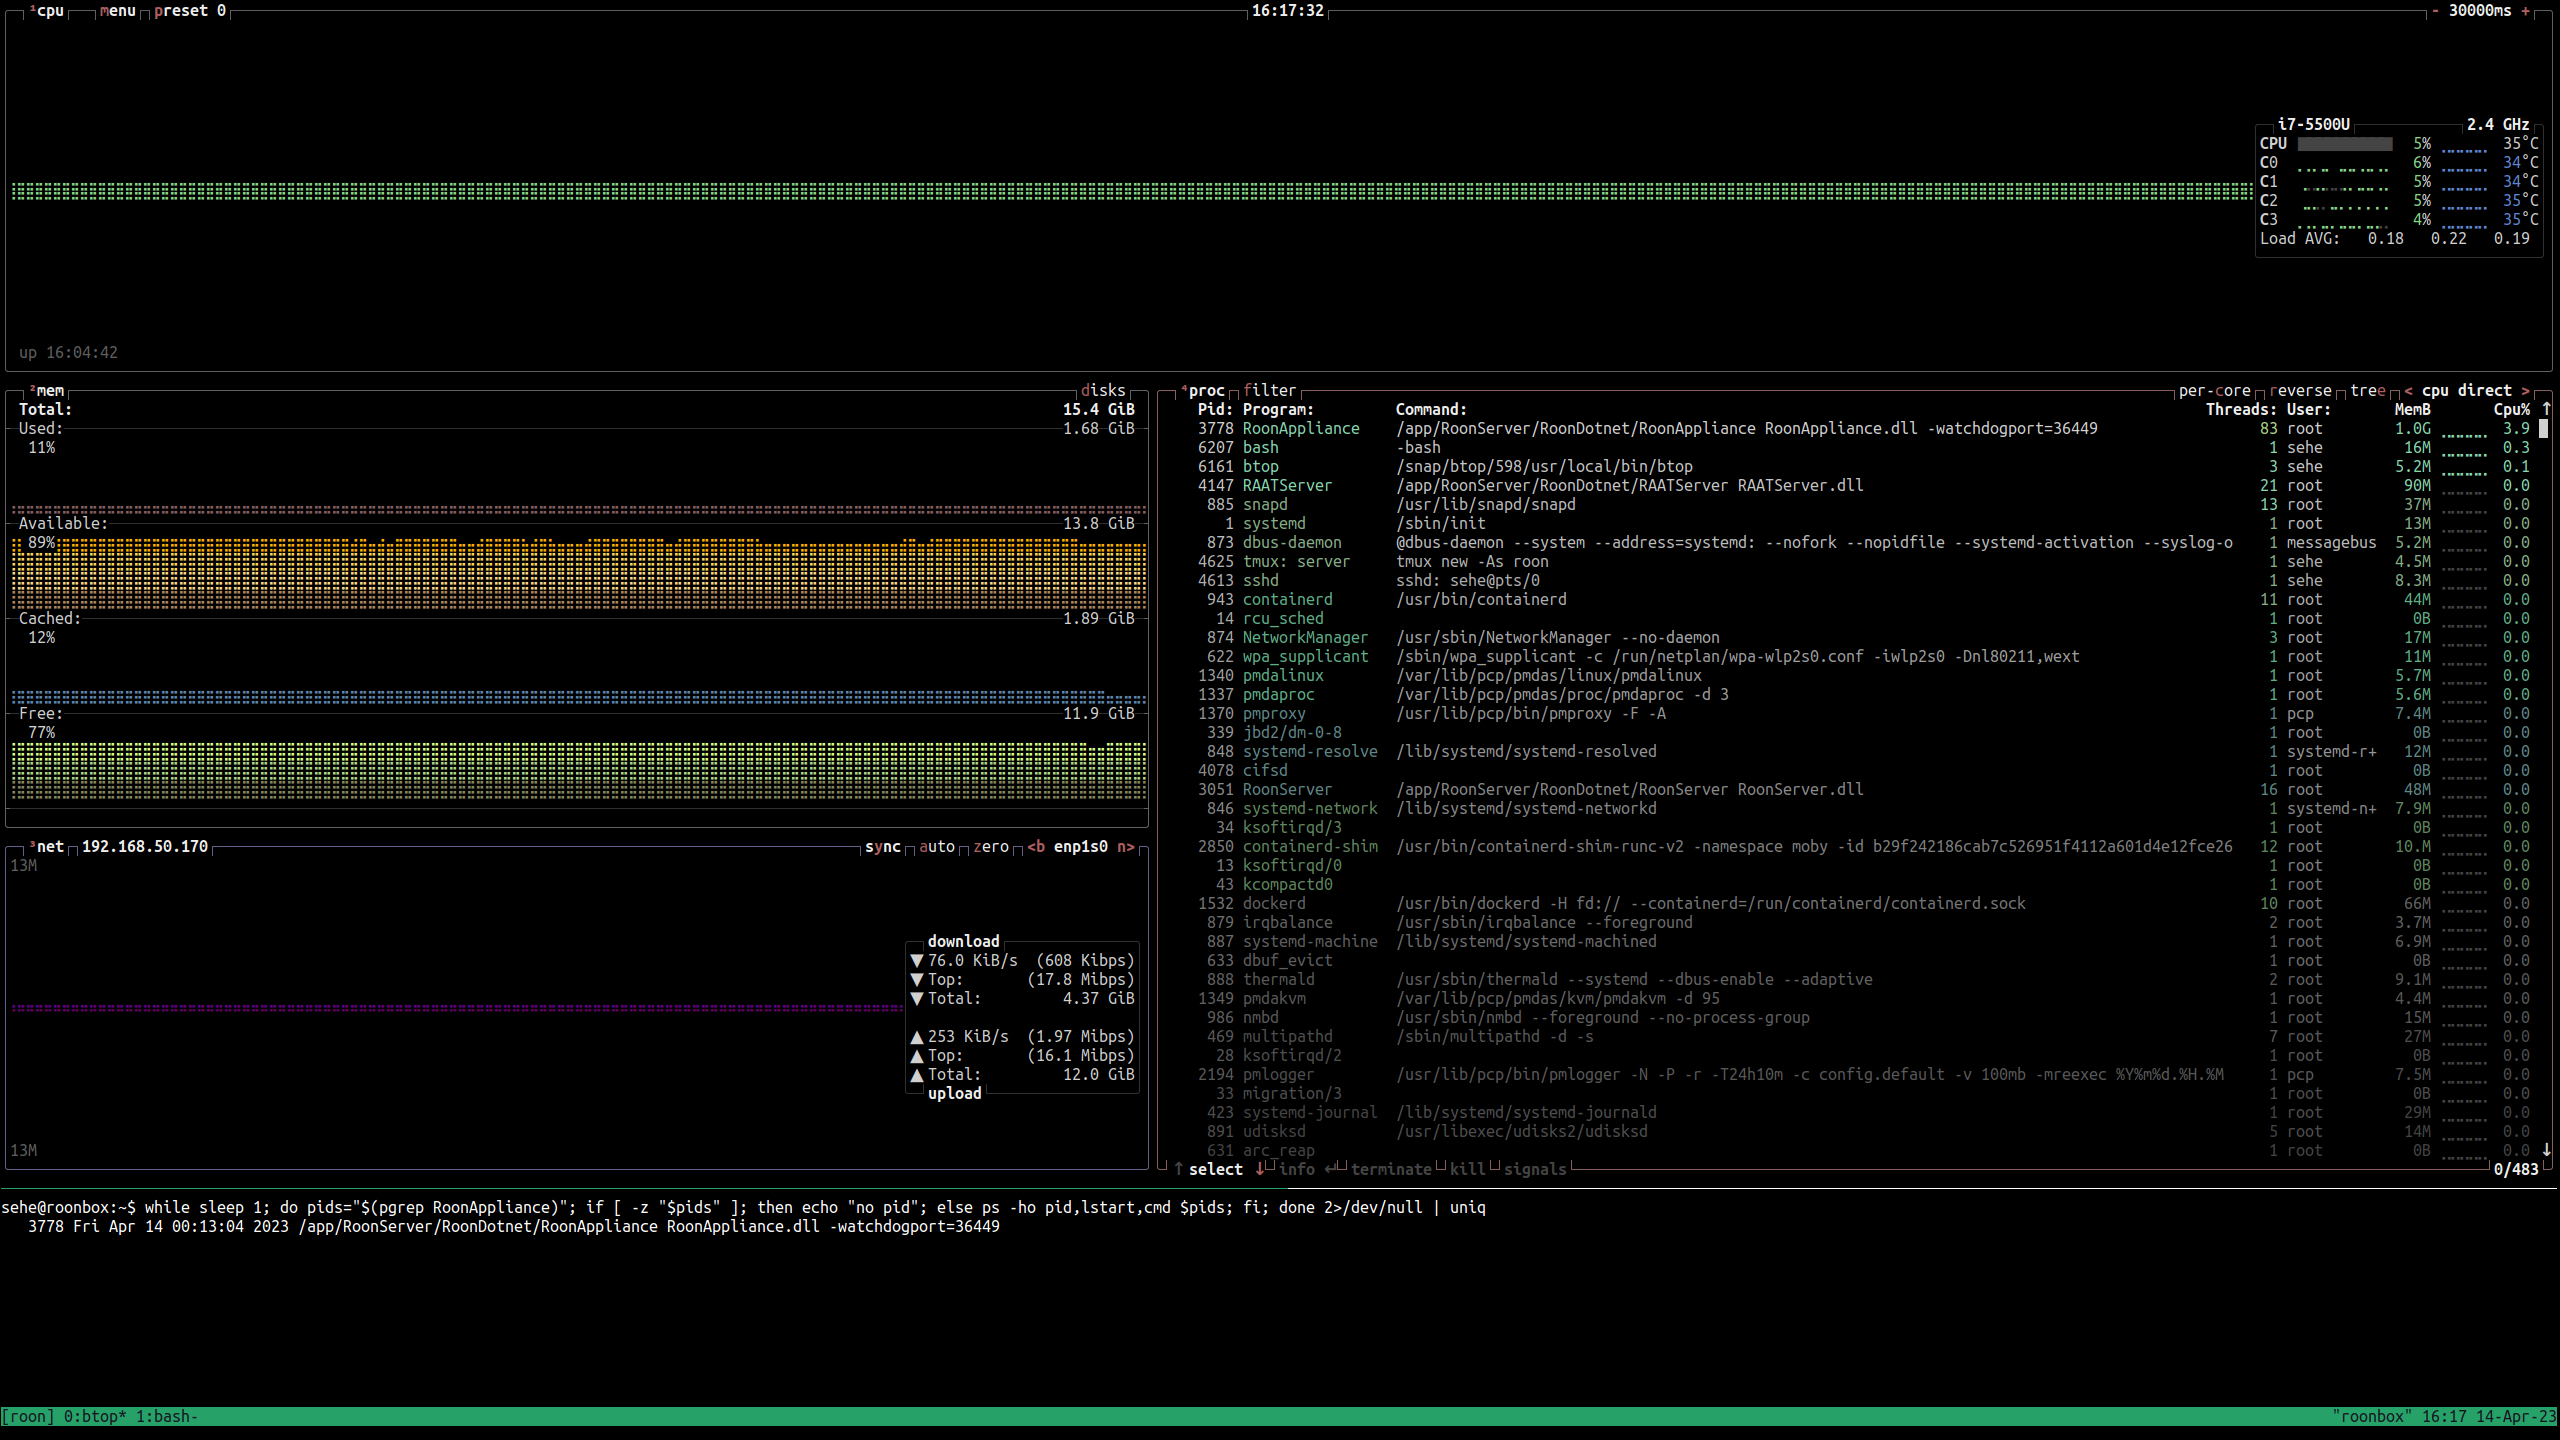Click the terminate button in proc footer
This screenshot has width=2560, height=1440.
tap(1390, 1169)
